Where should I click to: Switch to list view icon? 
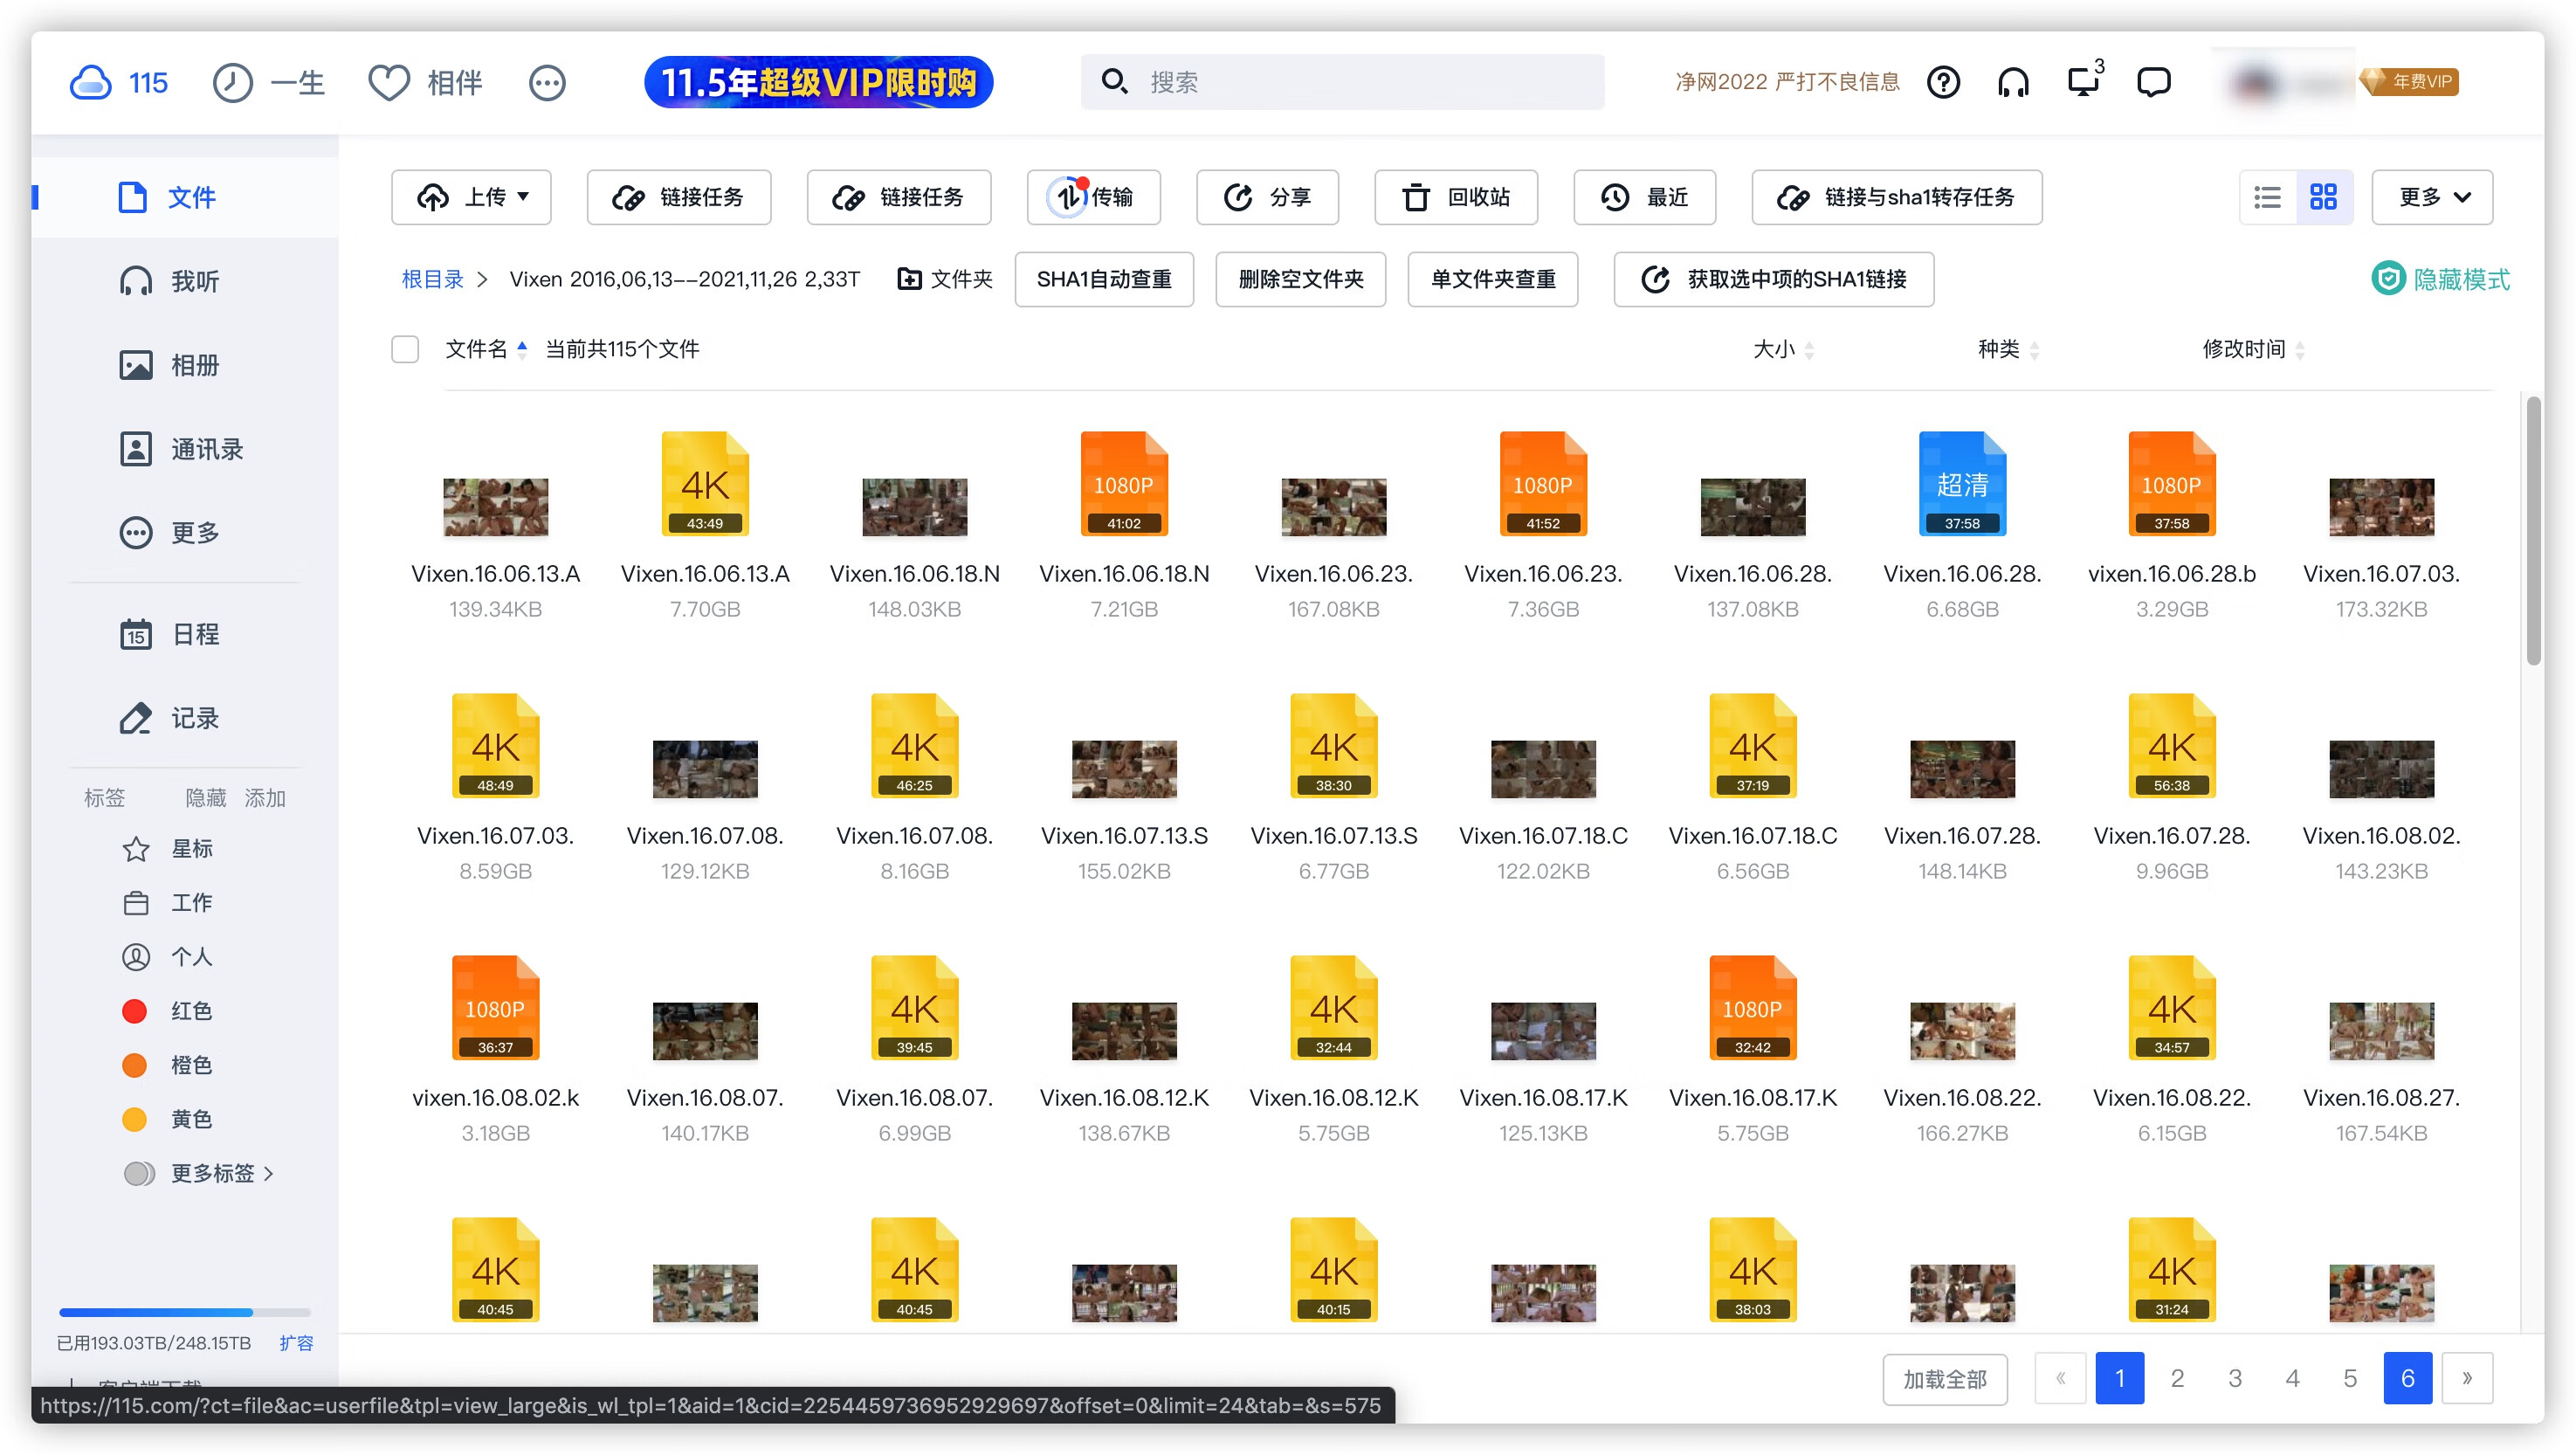[x=2267, y=197]
